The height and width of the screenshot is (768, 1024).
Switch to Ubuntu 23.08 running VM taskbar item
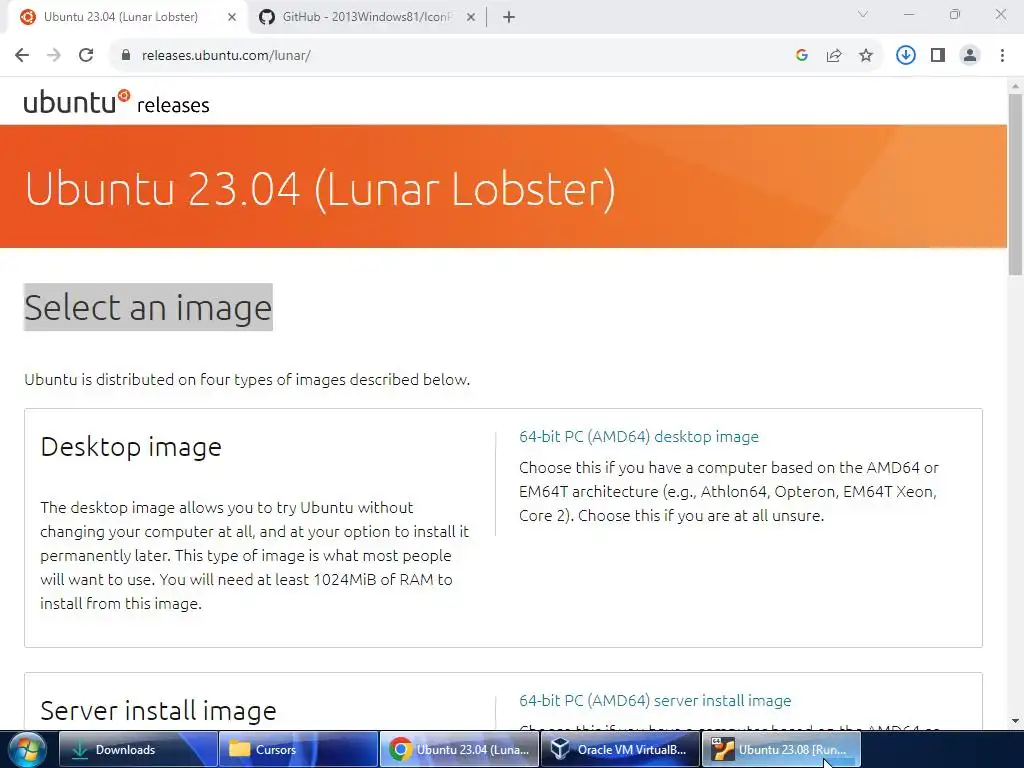pyautogui.click(x=781, y=750)
